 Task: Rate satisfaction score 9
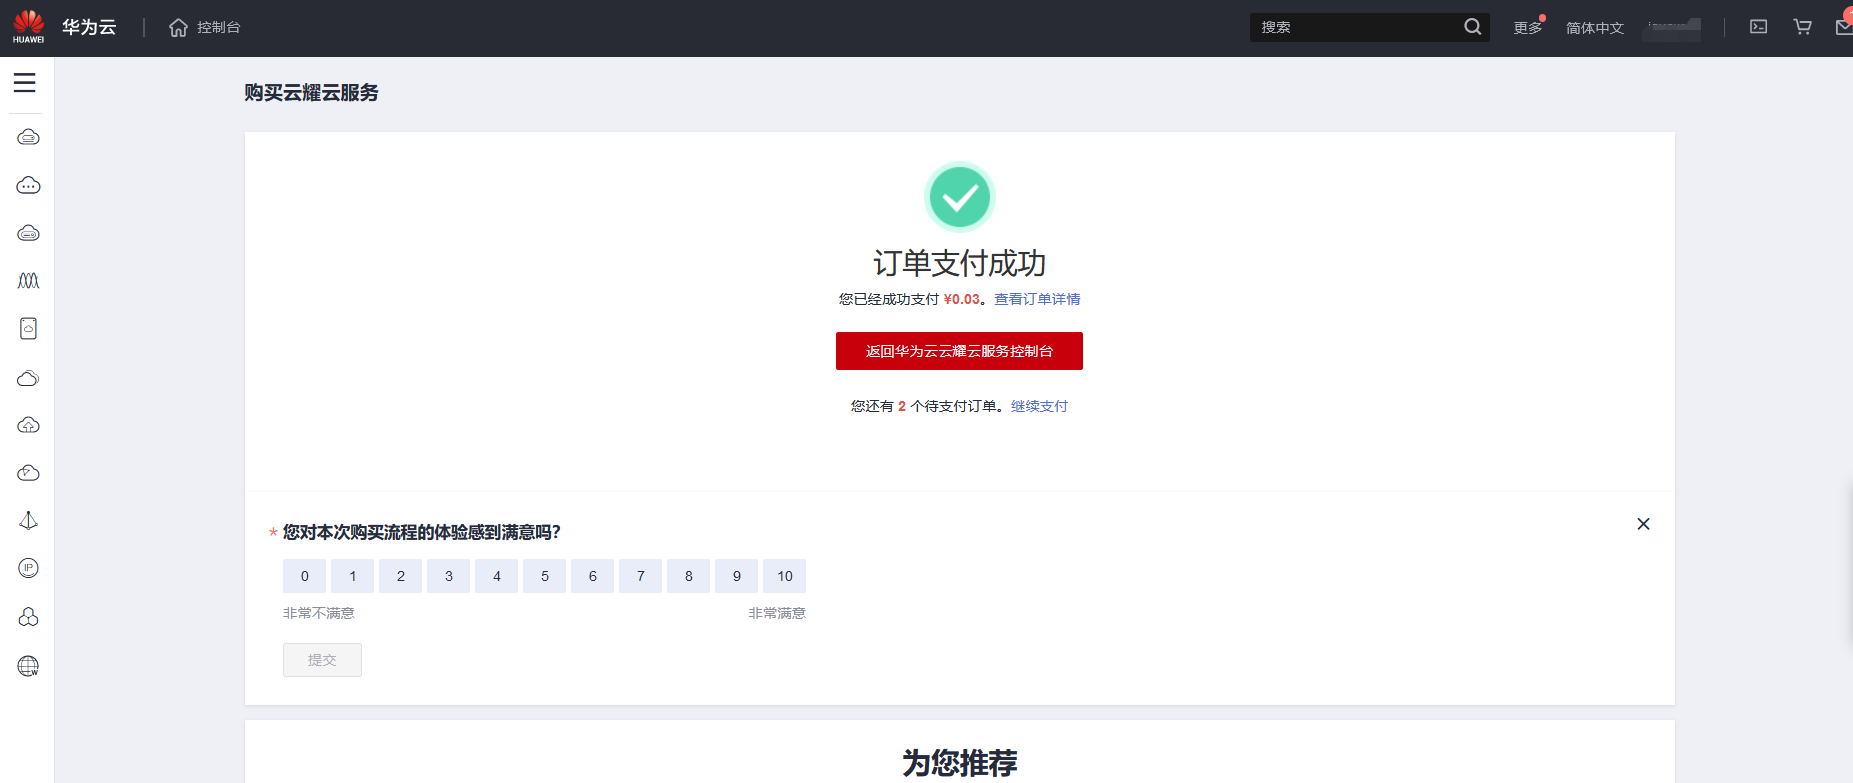[737, 576]
